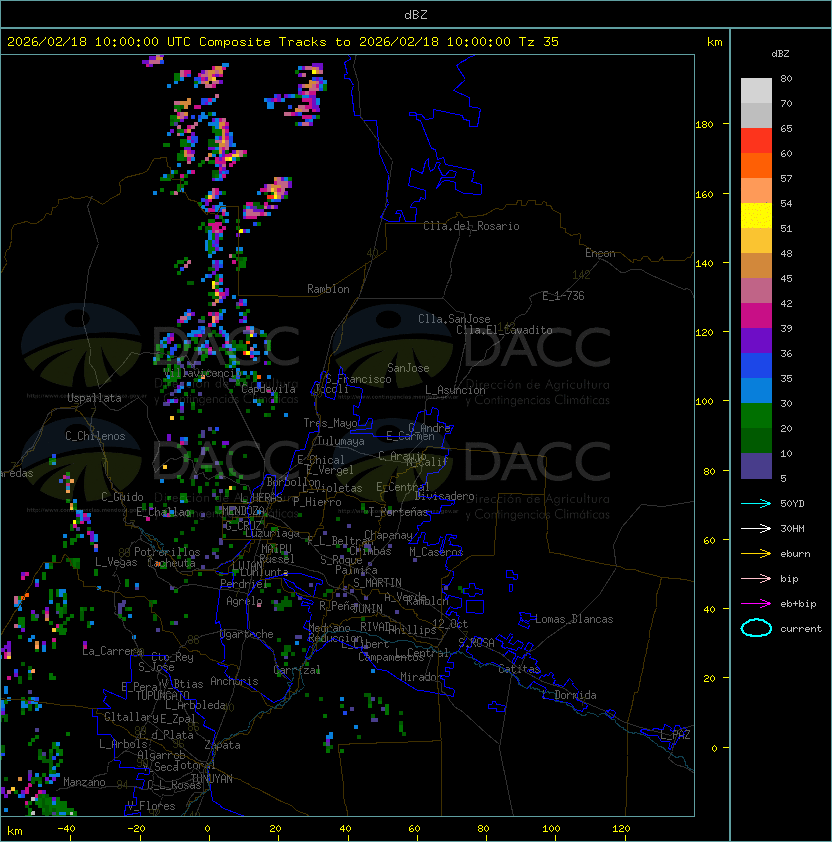Click the Catitas place label
This screenshot has width=832, height=842.
519,670
